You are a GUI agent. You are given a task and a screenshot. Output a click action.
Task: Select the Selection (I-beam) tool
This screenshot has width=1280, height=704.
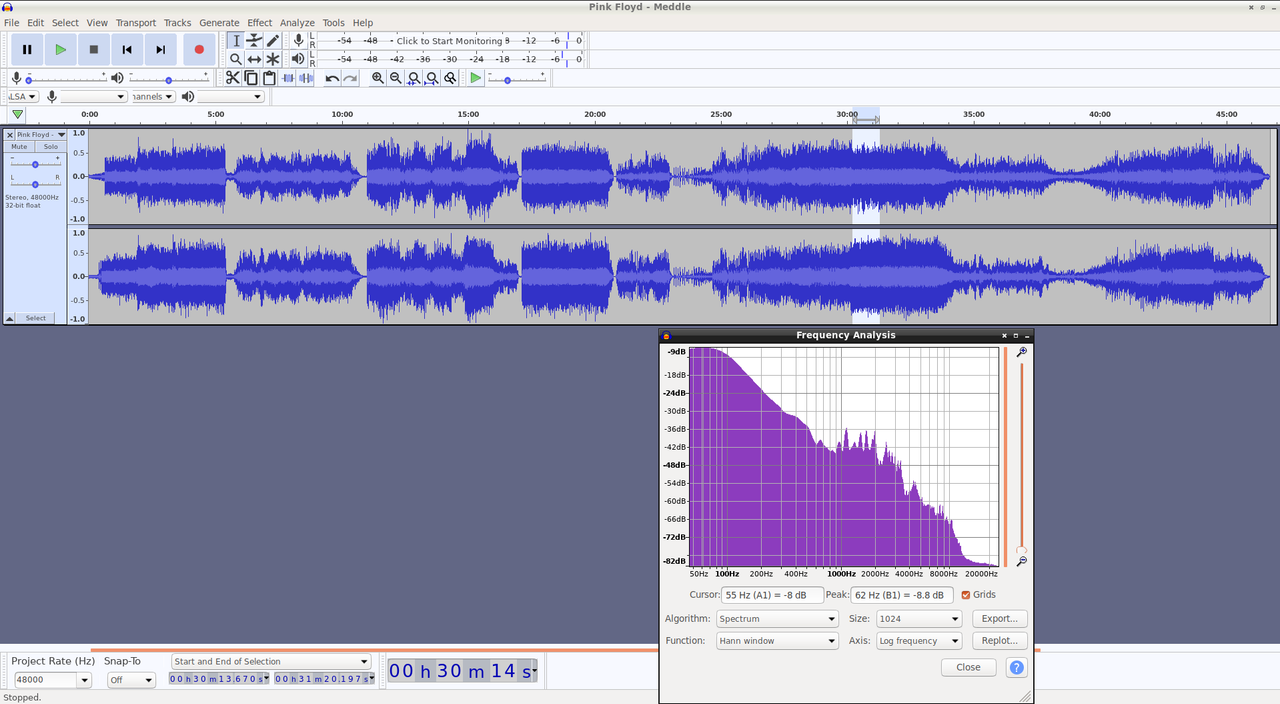(x=236, y=40)
